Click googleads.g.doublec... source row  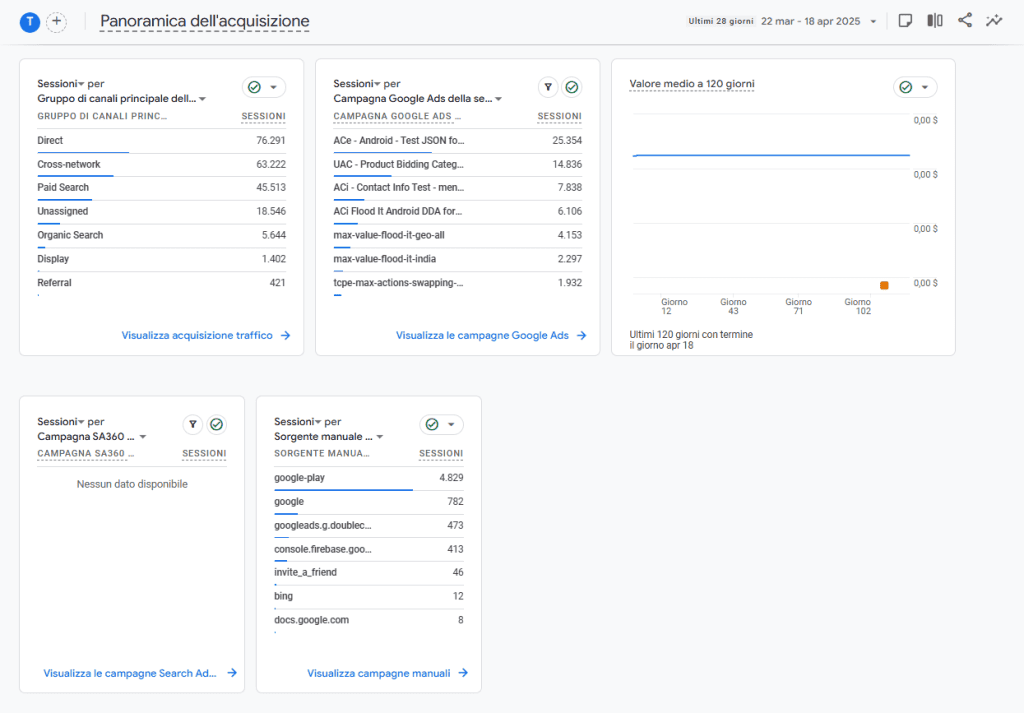368,526
